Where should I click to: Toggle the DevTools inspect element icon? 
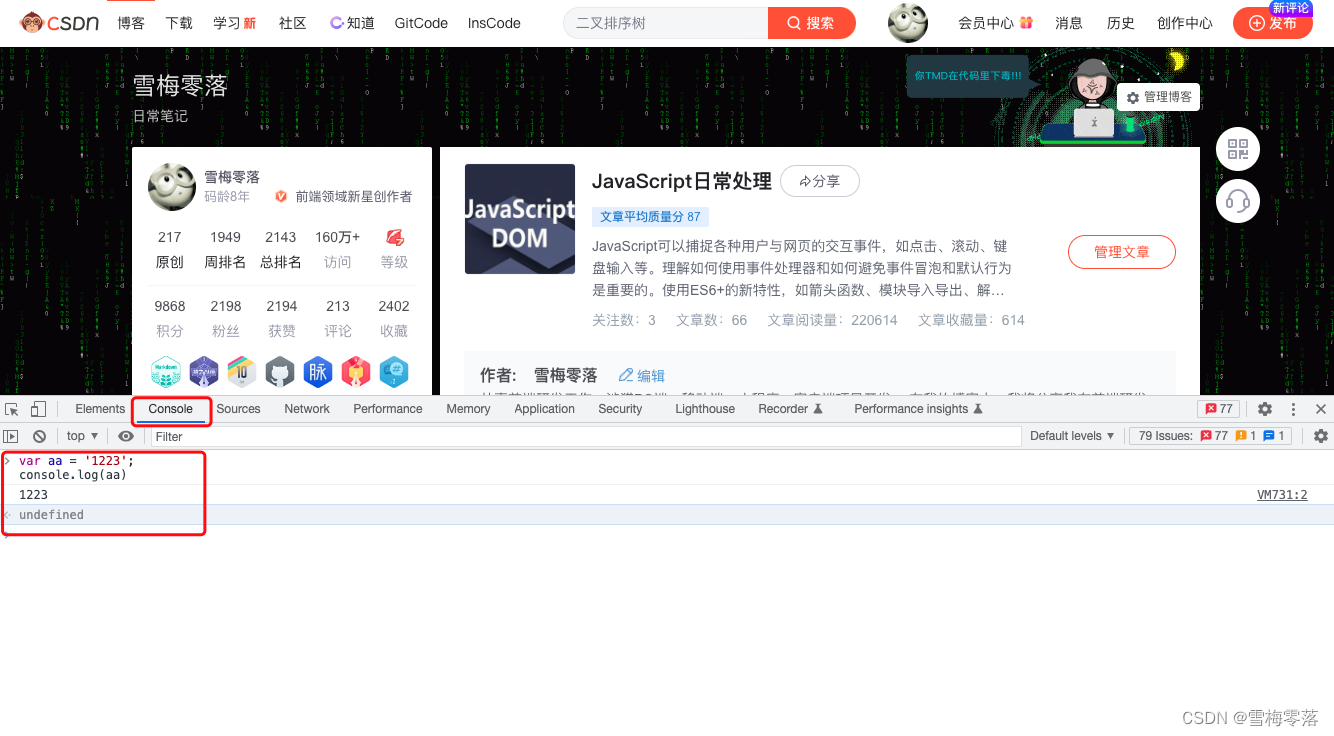pos(12,409)
